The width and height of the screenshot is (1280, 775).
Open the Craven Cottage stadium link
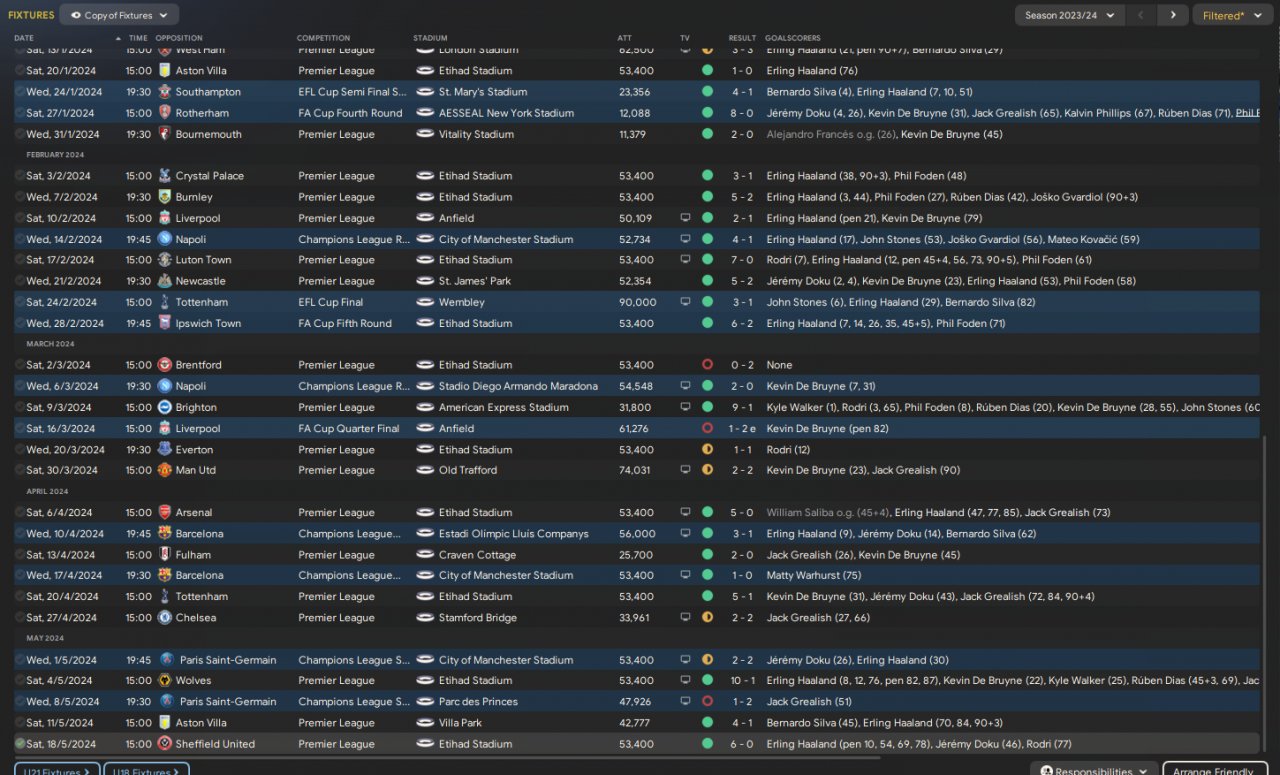pyautogui.click(x=476, y=554)
